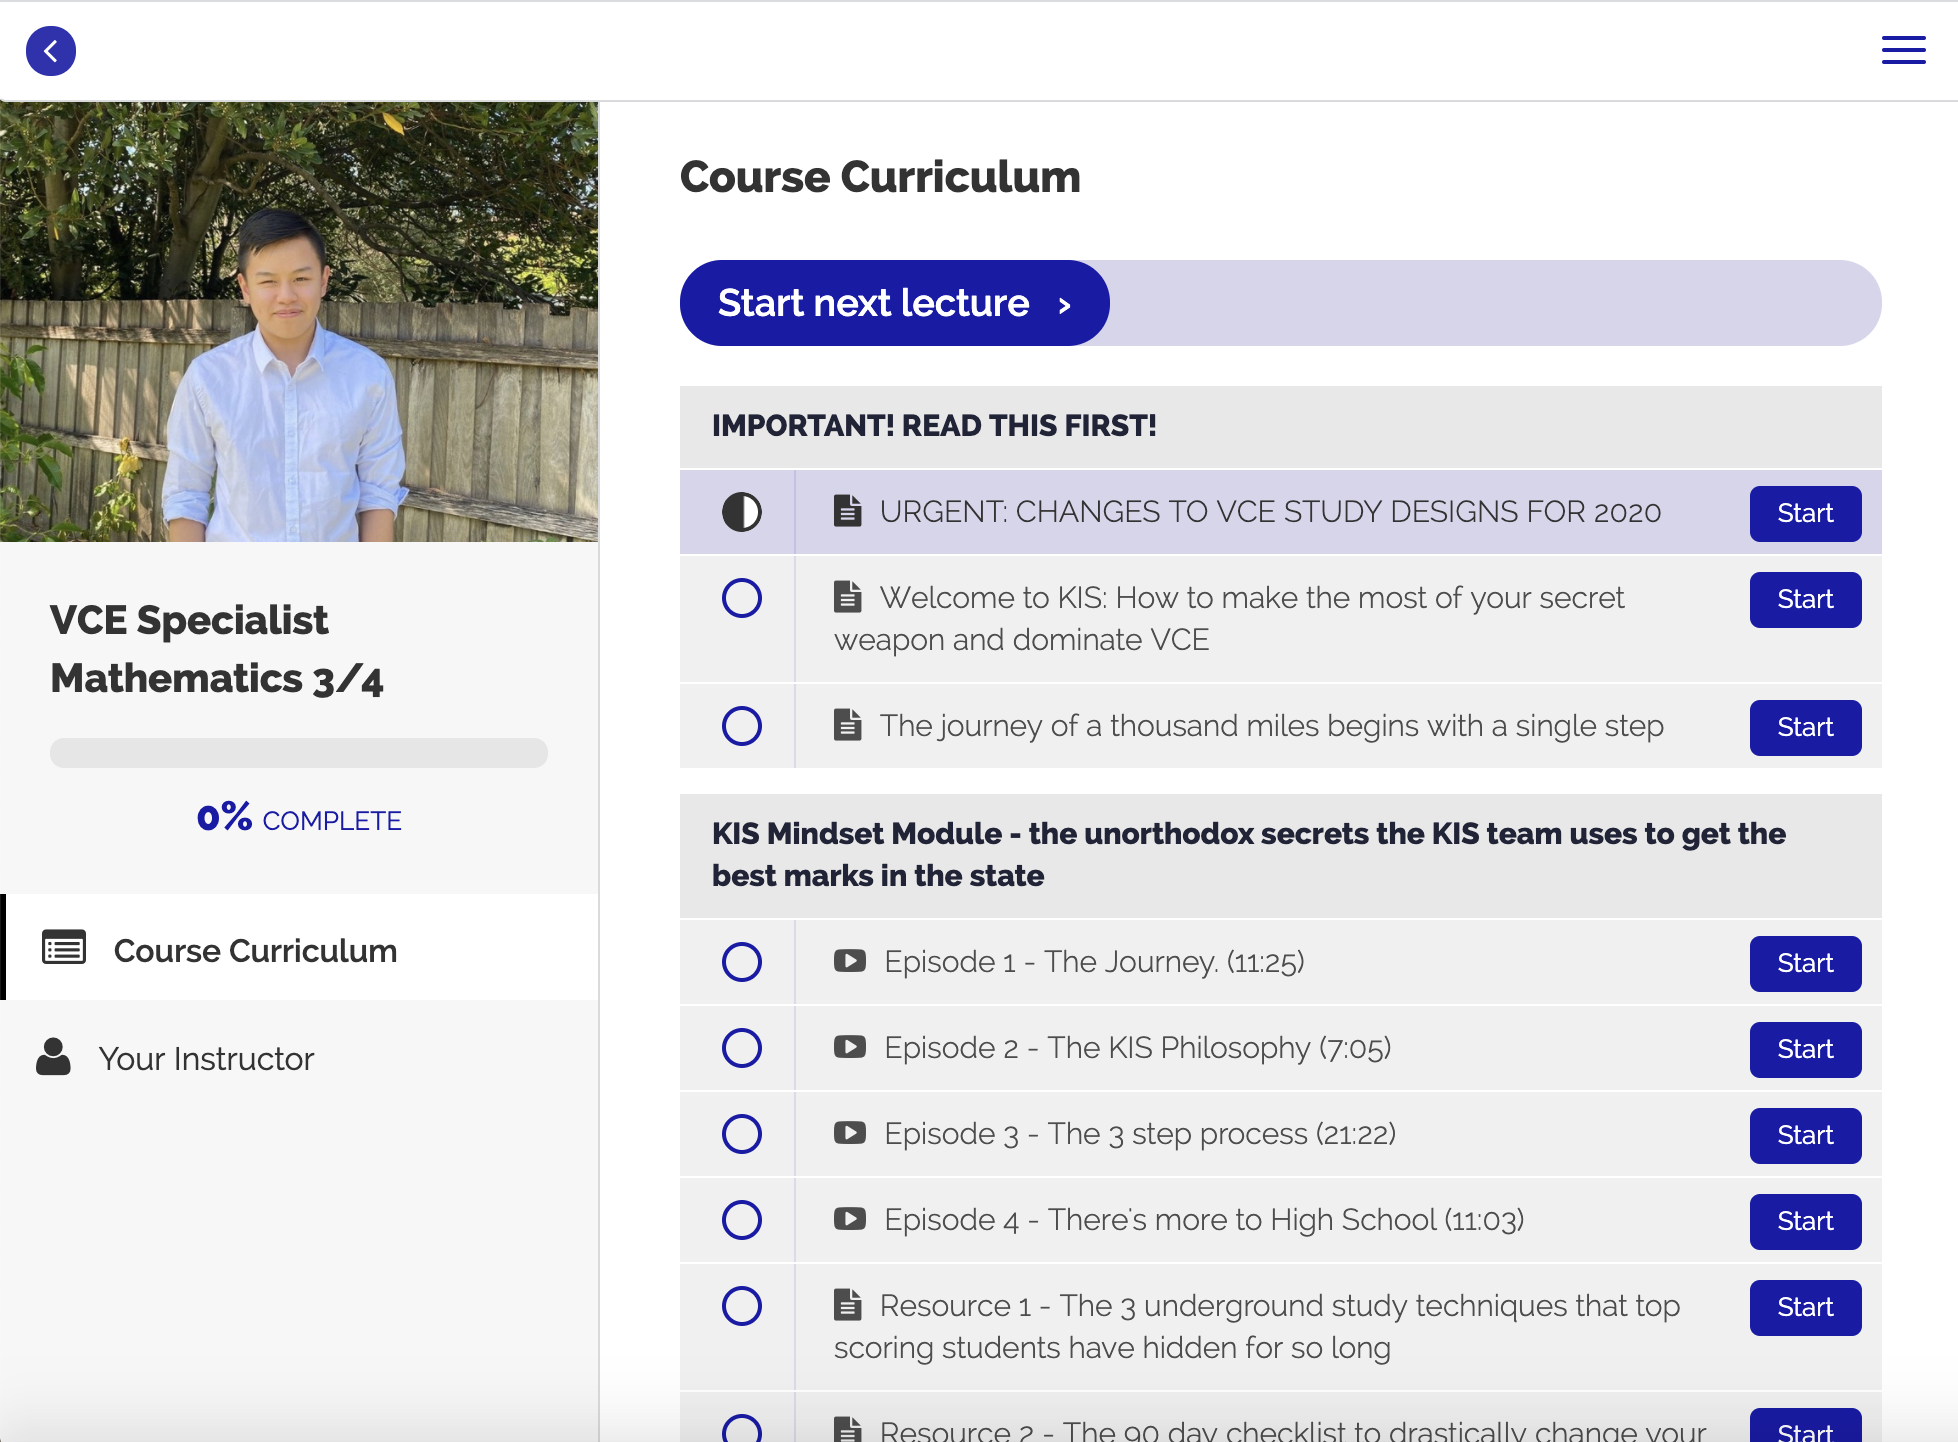Click the Your Instructor person icon
Viewport: 1958px width, 1442px height.
pos(54,1057)
